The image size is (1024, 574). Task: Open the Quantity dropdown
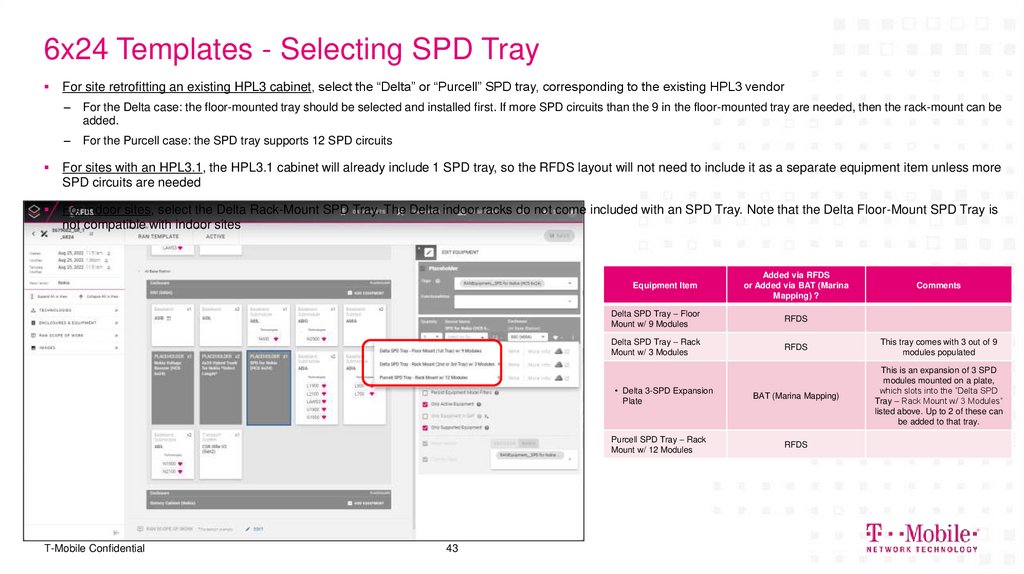click(x=430, y=337)
